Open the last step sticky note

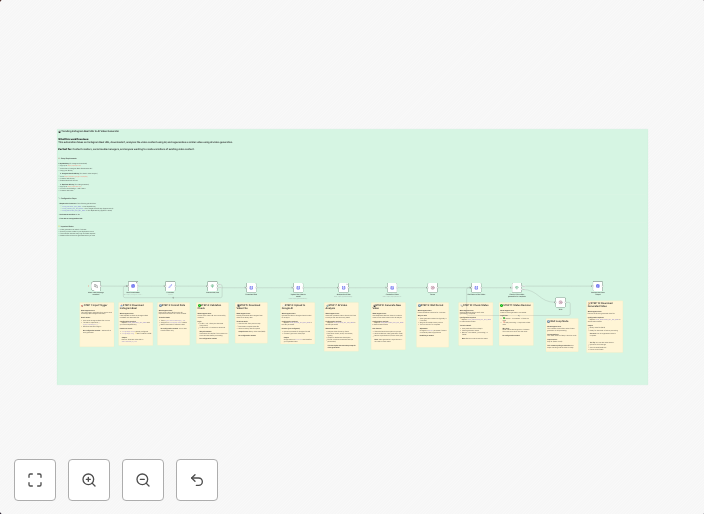point(605,326)
